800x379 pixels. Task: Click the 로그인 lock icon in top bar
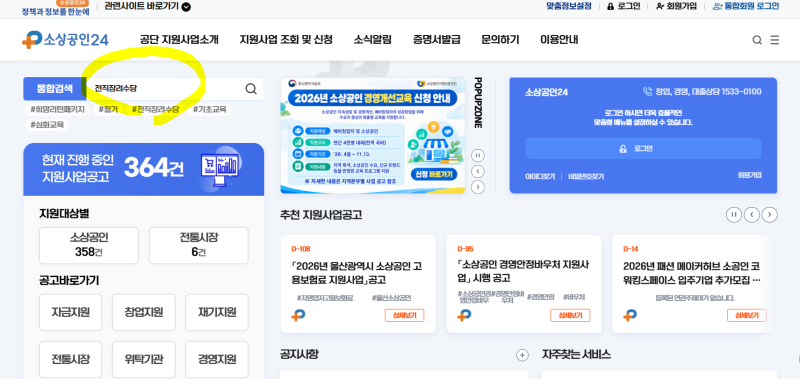coord(610,7)
